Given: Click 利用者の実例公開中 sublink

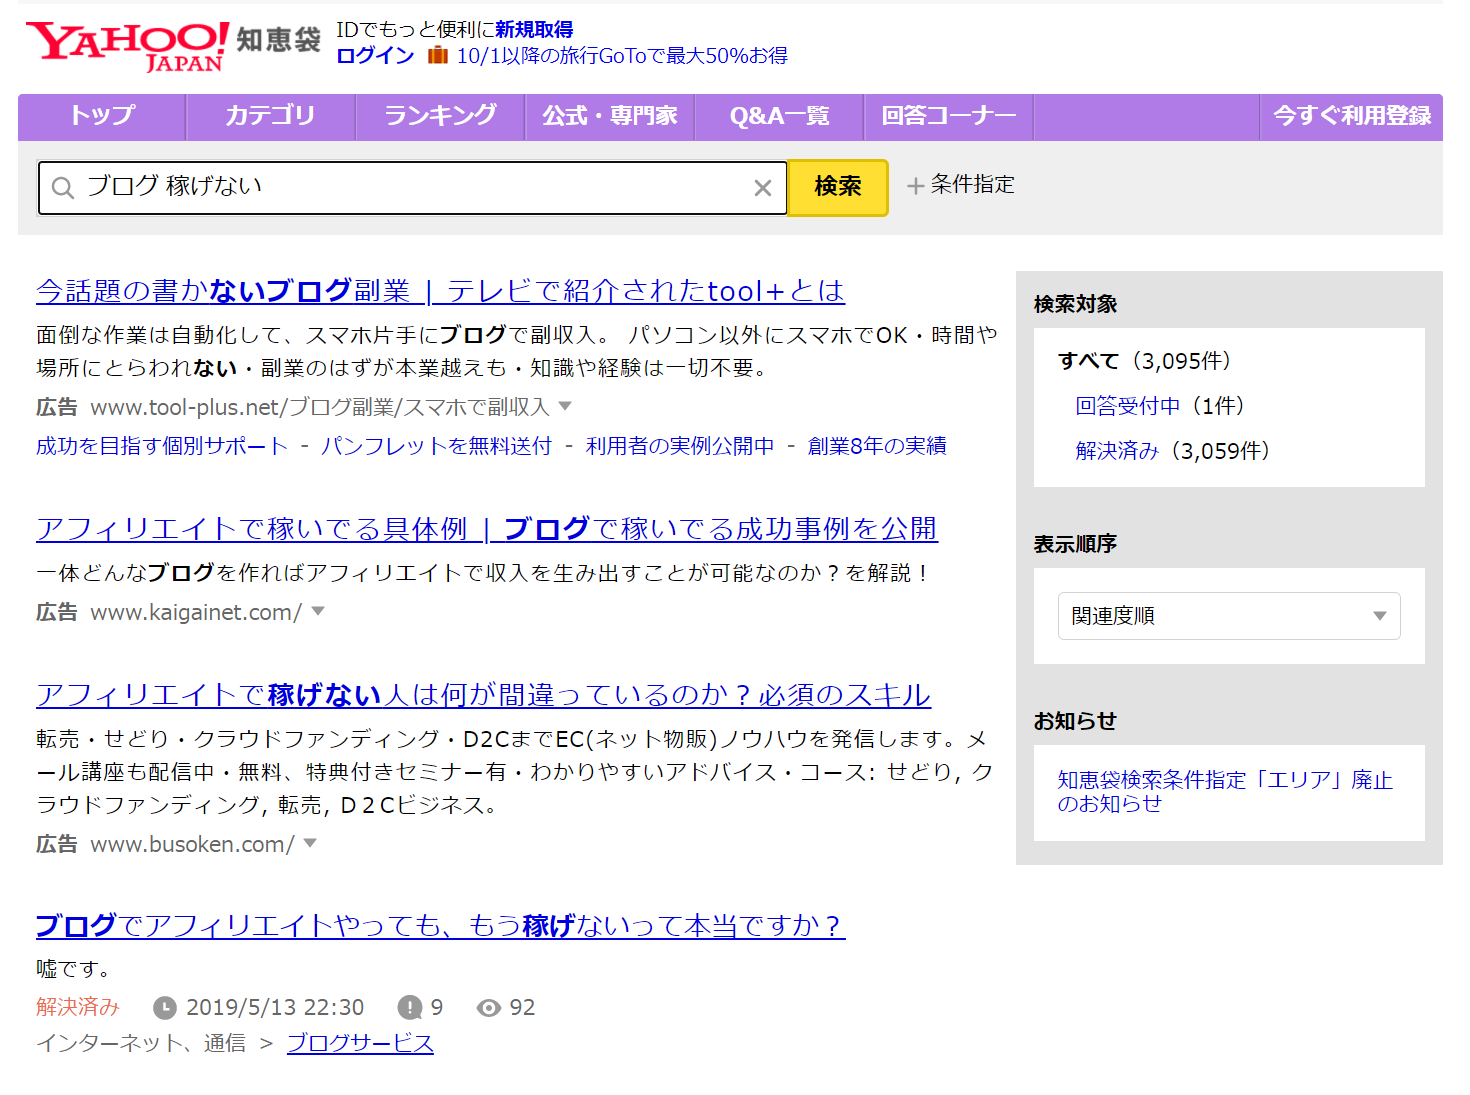Looking at the screenshot, I should tap(680, 446).
